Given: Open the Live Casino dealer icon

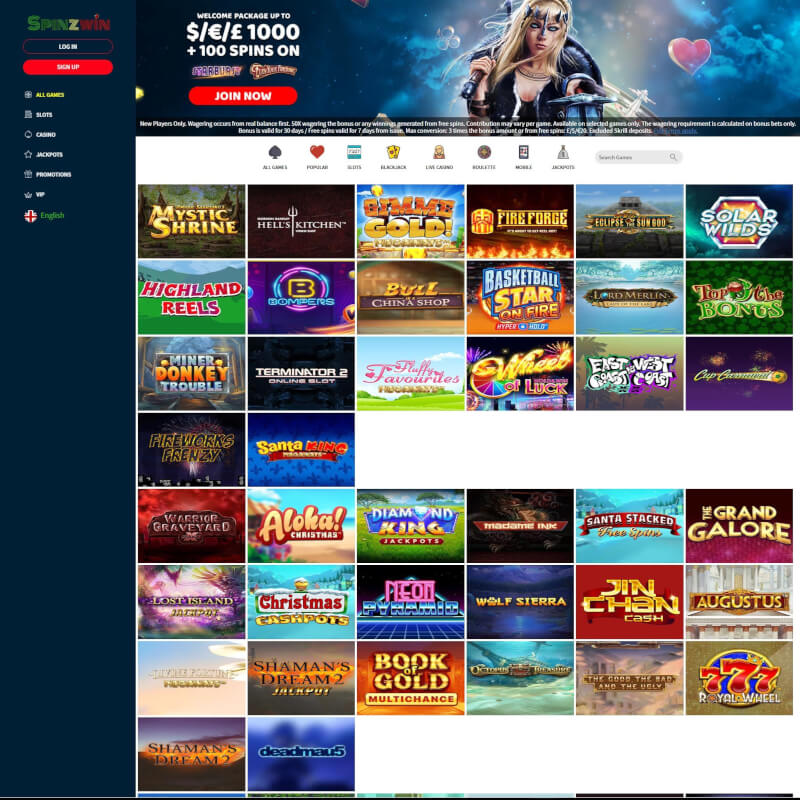Looking at the screenshot, I should (x=440, y=152).
